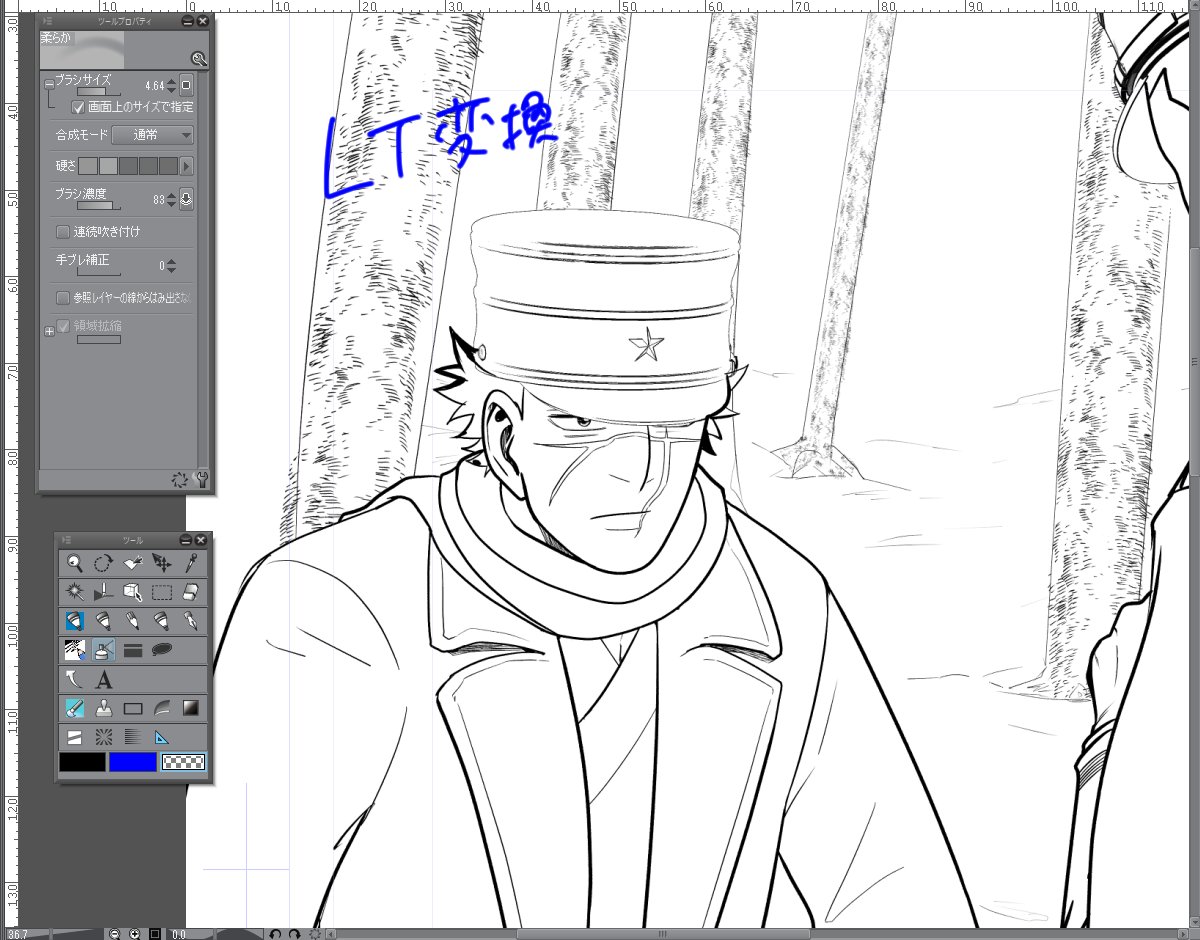Image resolution: width=1200 pixels, height=940 pixels.
Task: Click the ブラシ濃度 83 stepper arrows
Action: (171, 199)
